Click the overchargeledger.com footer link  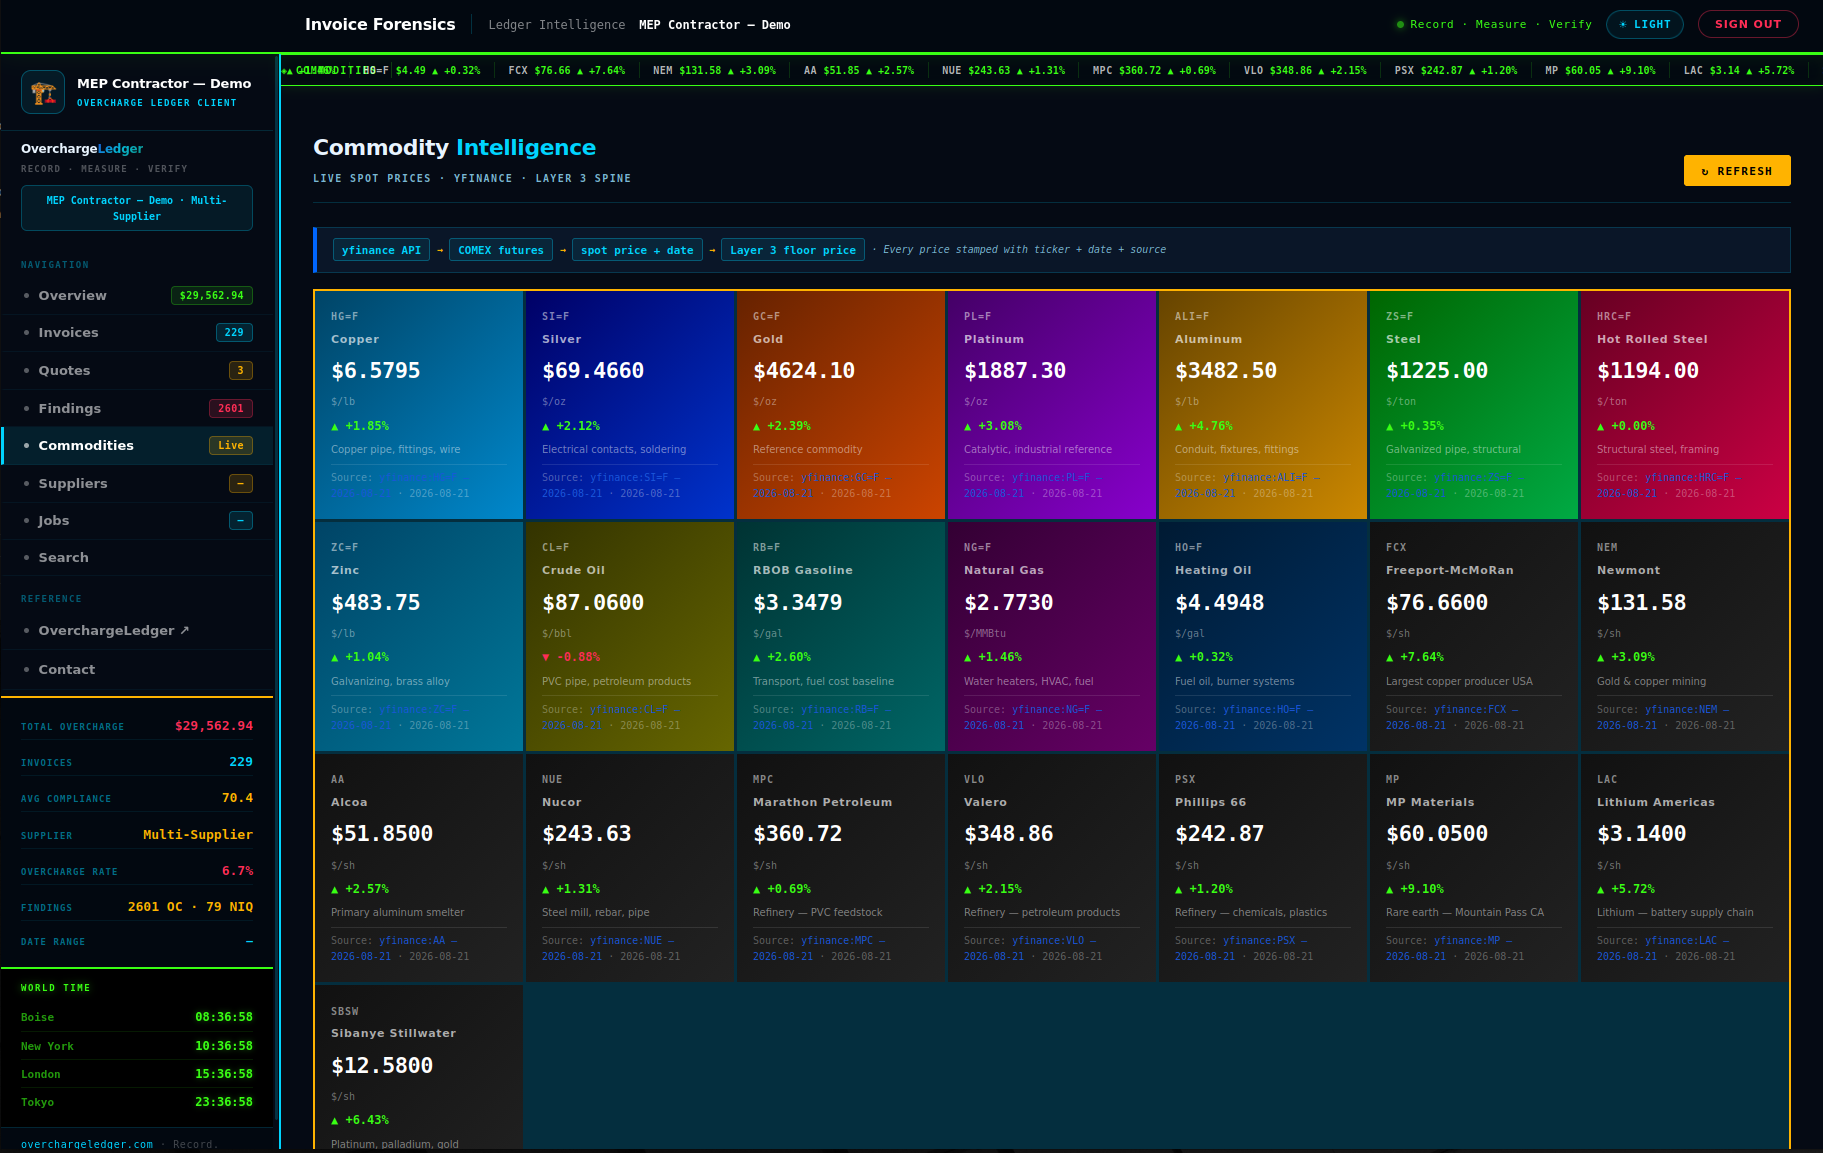(x=87, y=1144)
